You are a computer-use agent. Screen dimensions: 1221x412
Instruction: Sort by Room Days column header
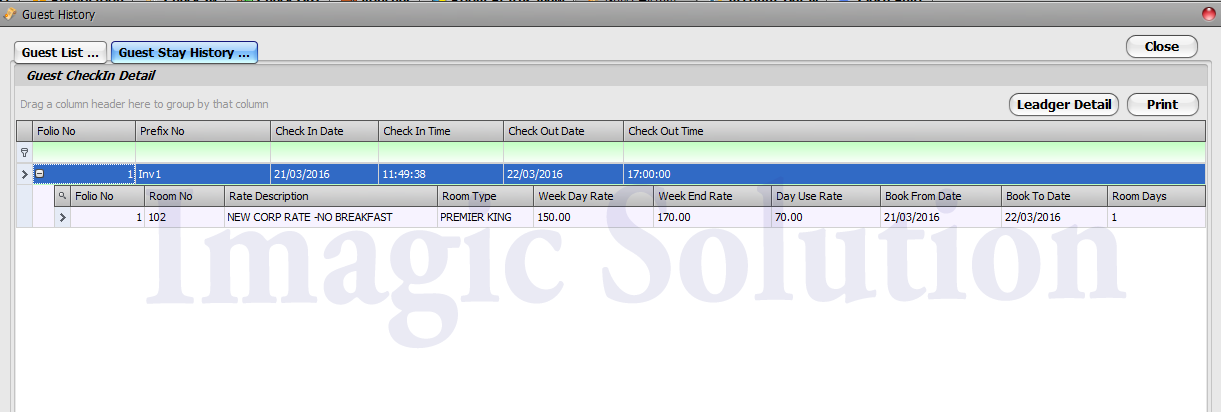click(1156, 196)
